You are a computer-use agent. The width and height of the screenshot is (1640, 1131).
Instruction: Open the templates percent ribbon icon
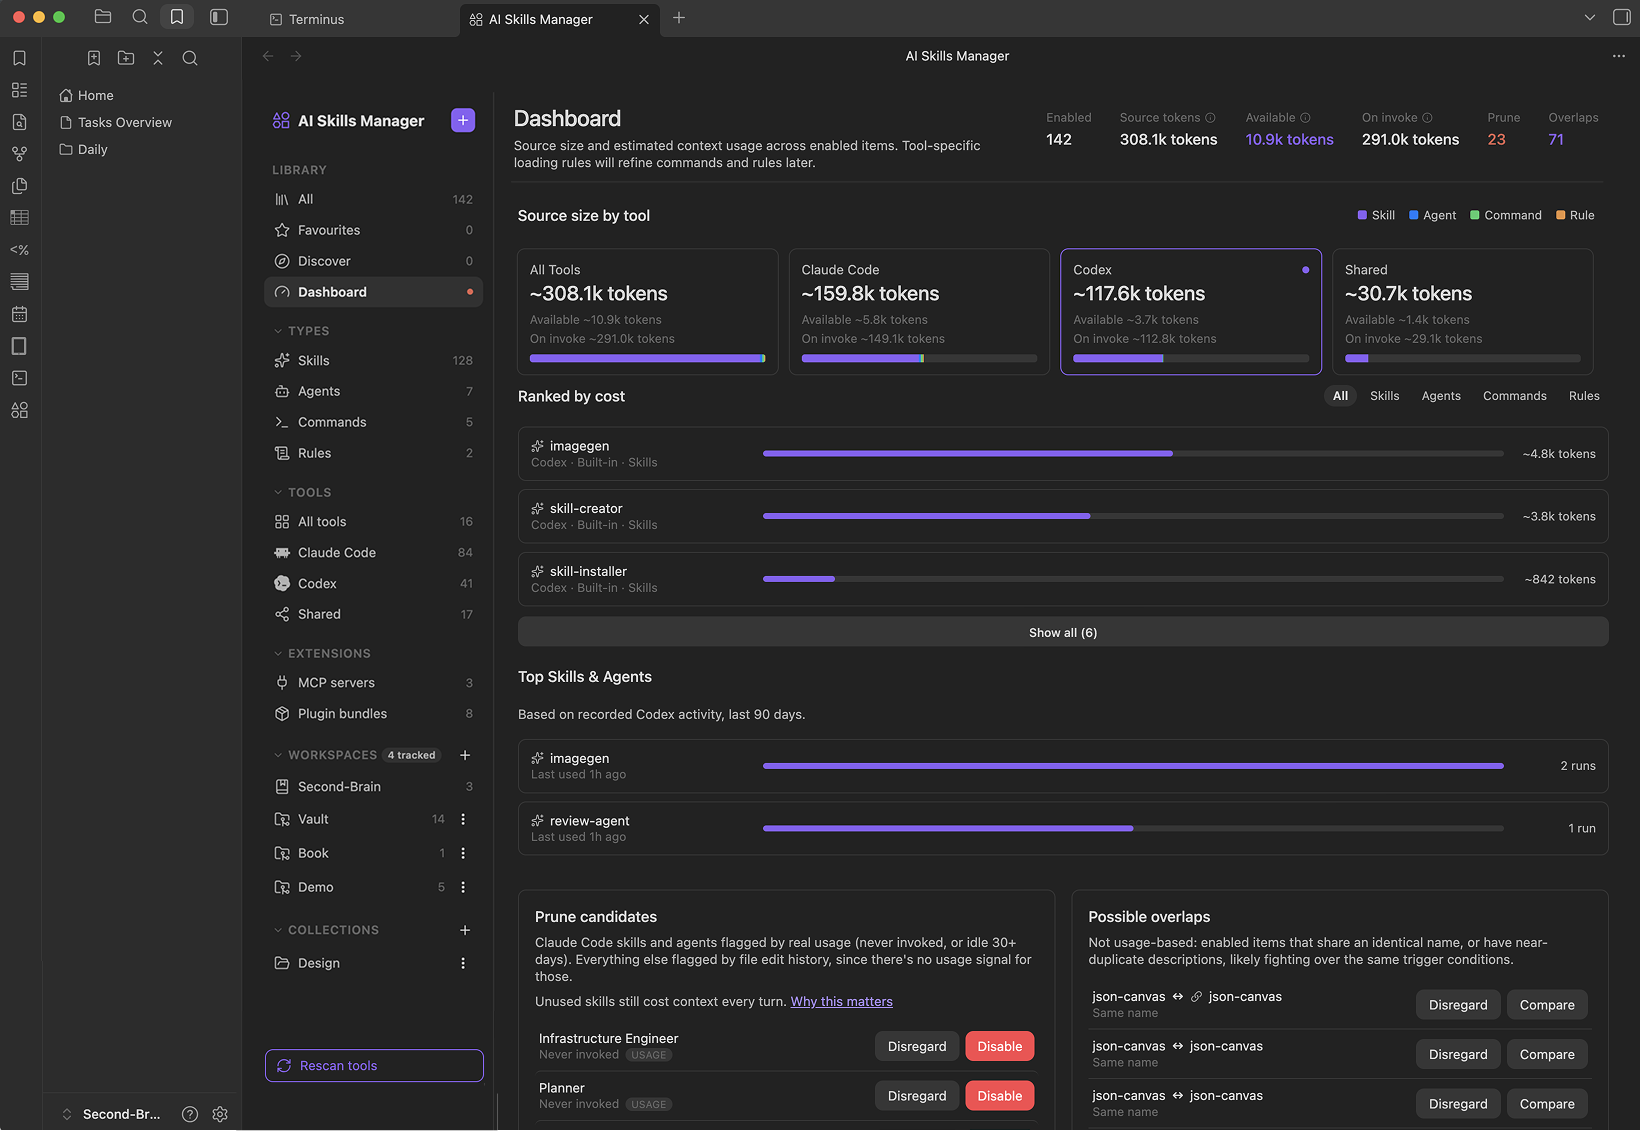click(19, 250)
